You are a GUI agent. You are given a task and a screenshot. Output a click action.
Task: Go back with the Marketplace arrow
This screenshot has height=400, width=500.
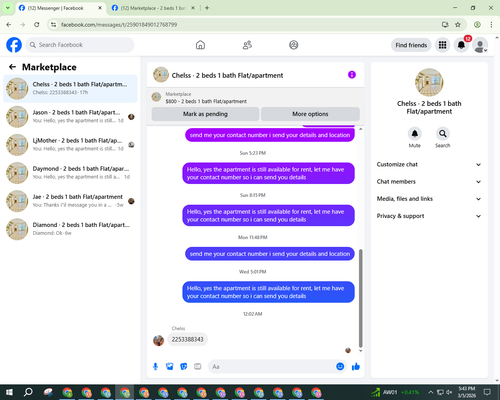tap(12, 67)
